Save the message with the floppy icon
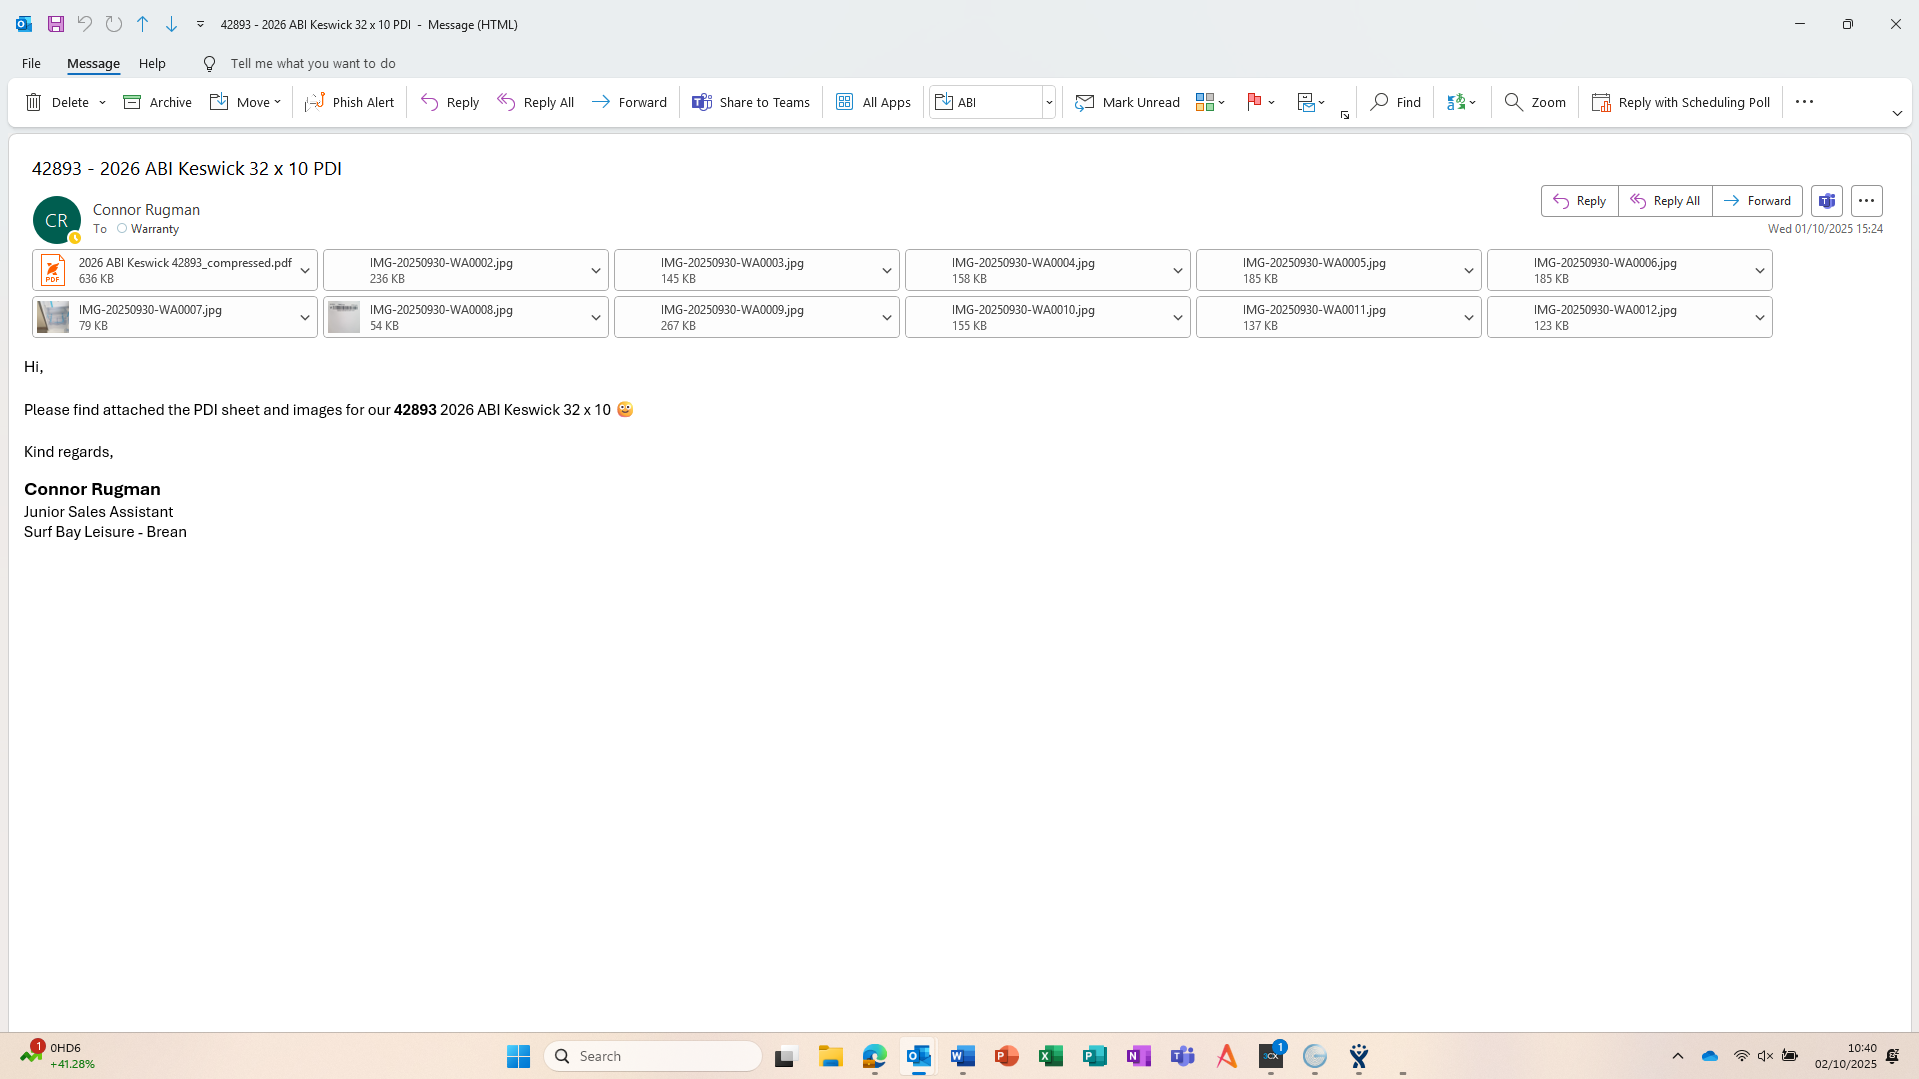The image size is (1919, 1079). pyautogui.click(x=56, y=24)
